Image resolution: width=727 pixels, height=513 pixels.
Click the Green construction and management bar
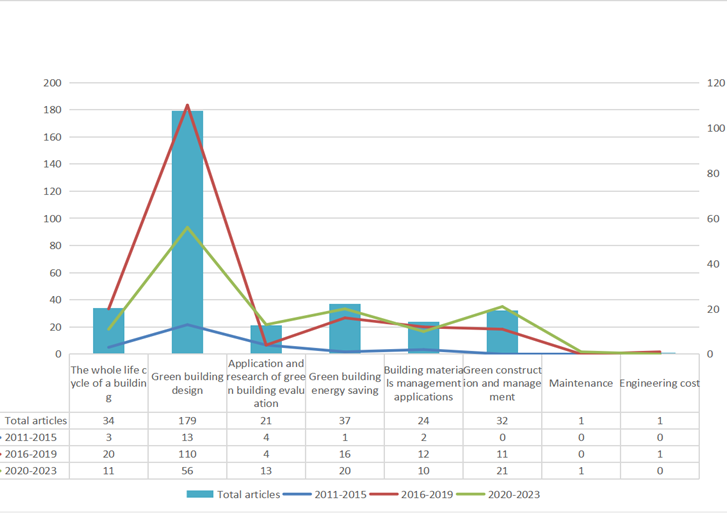[x=502, y=333]
